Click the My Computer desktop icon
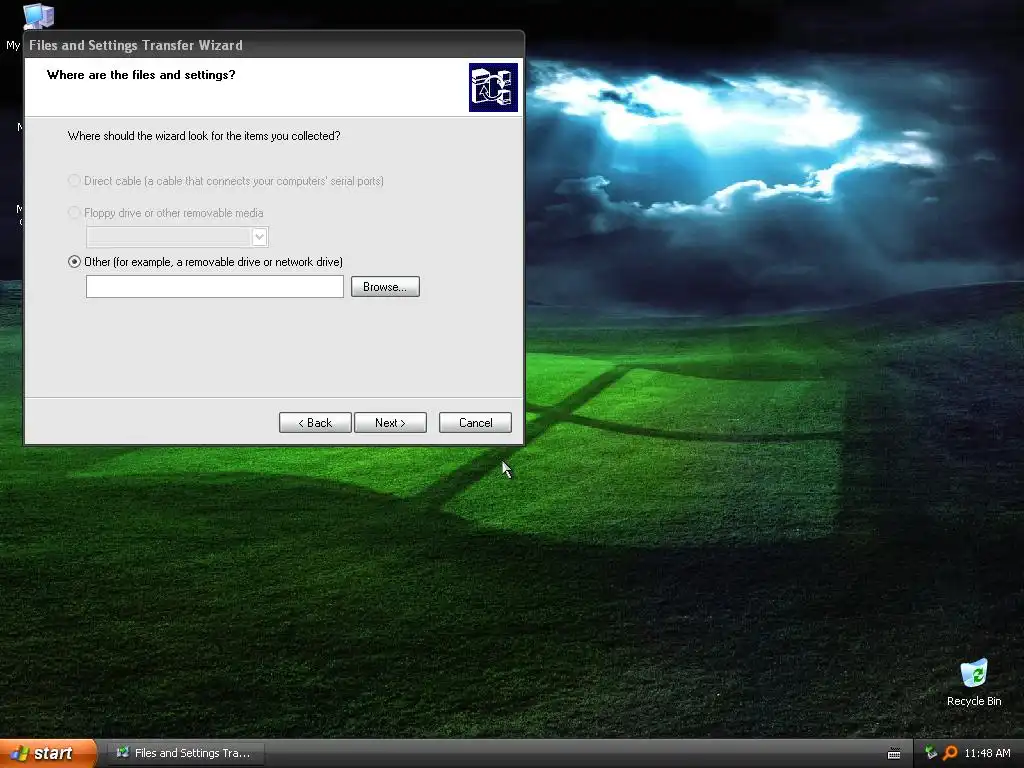1024x768 pixels. [x=37, y=16]
